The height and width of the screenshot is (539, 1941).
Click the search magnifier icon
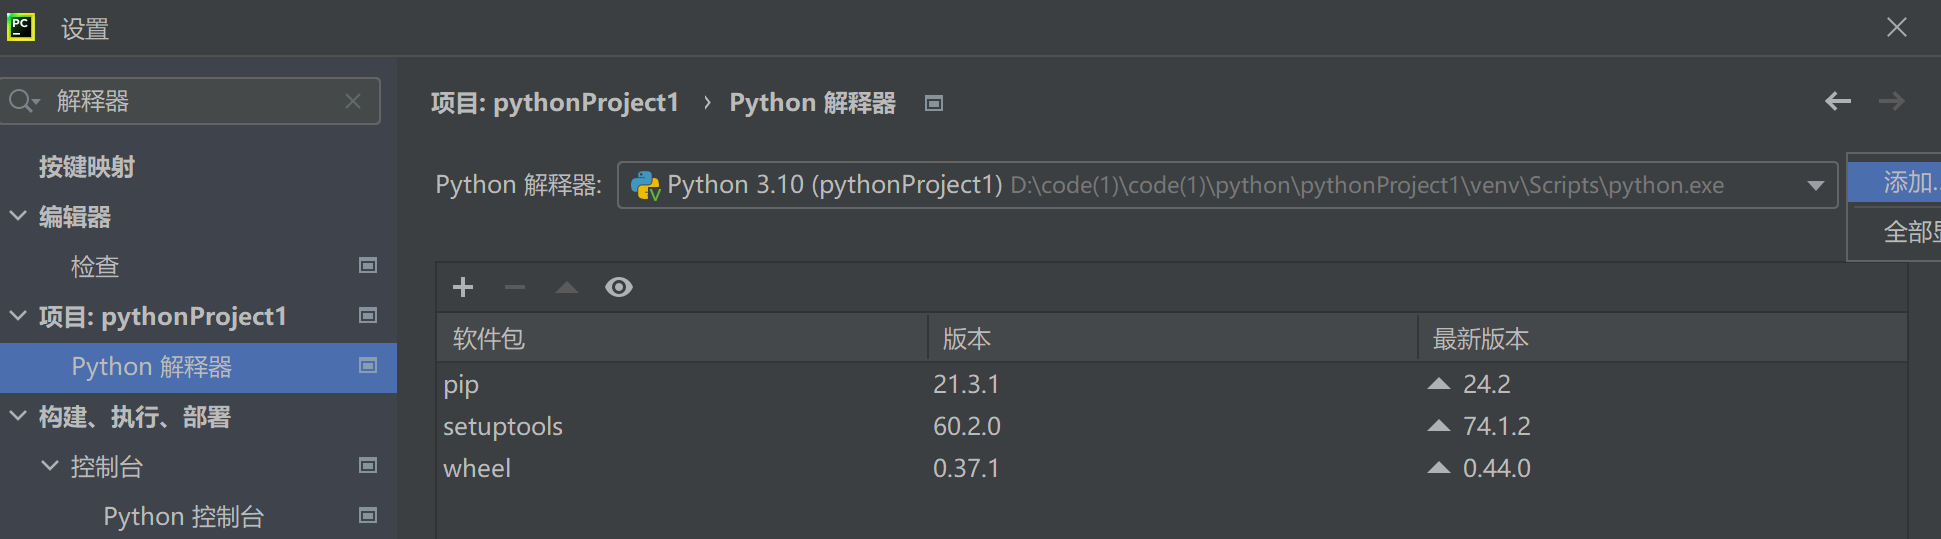22,101
